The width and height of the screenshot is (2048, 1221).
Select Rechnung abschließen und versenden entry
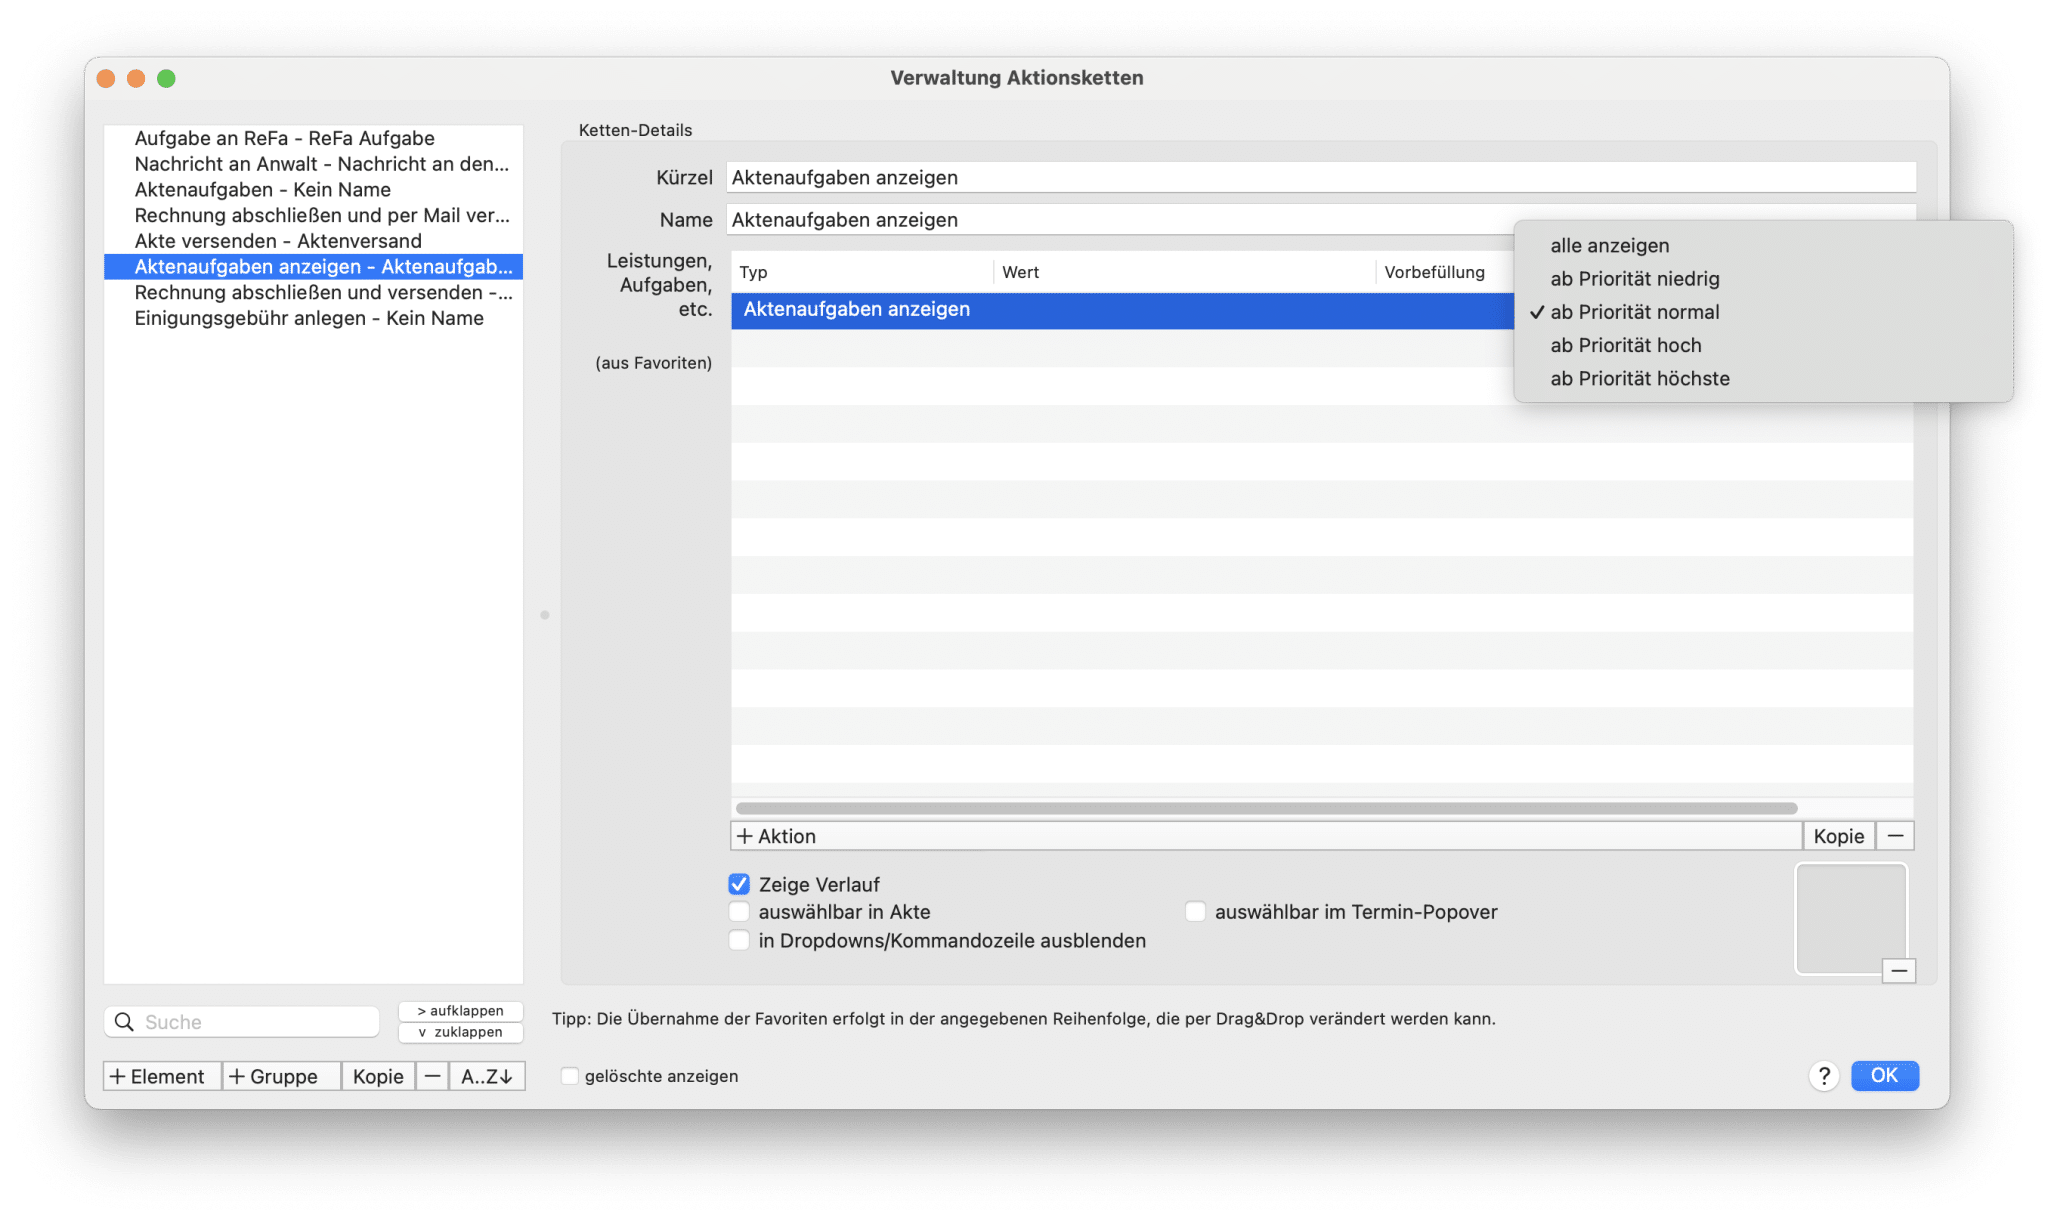tap(313, 292)
